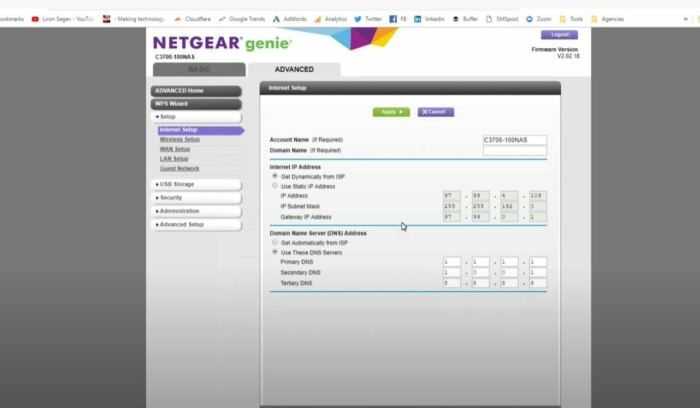Click the Domain Name input field

pos(514,151)
